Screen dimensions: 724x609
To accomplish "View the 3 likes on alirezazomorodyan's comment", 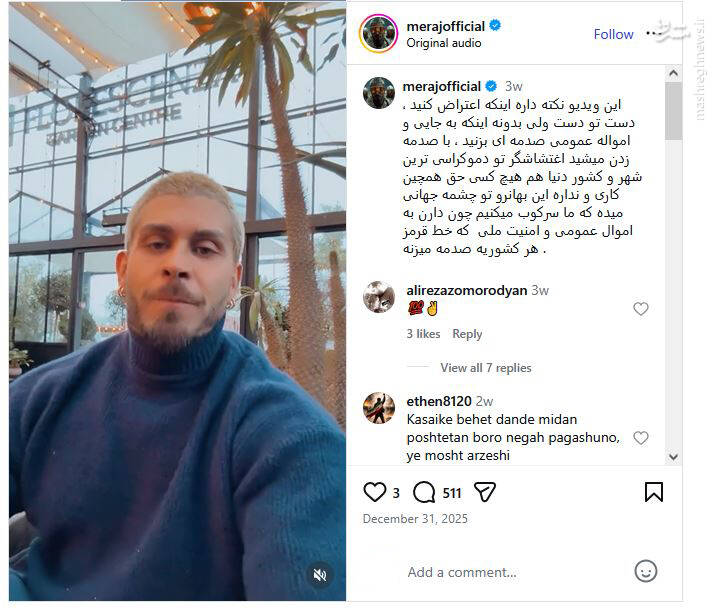I will pos(423,334).
